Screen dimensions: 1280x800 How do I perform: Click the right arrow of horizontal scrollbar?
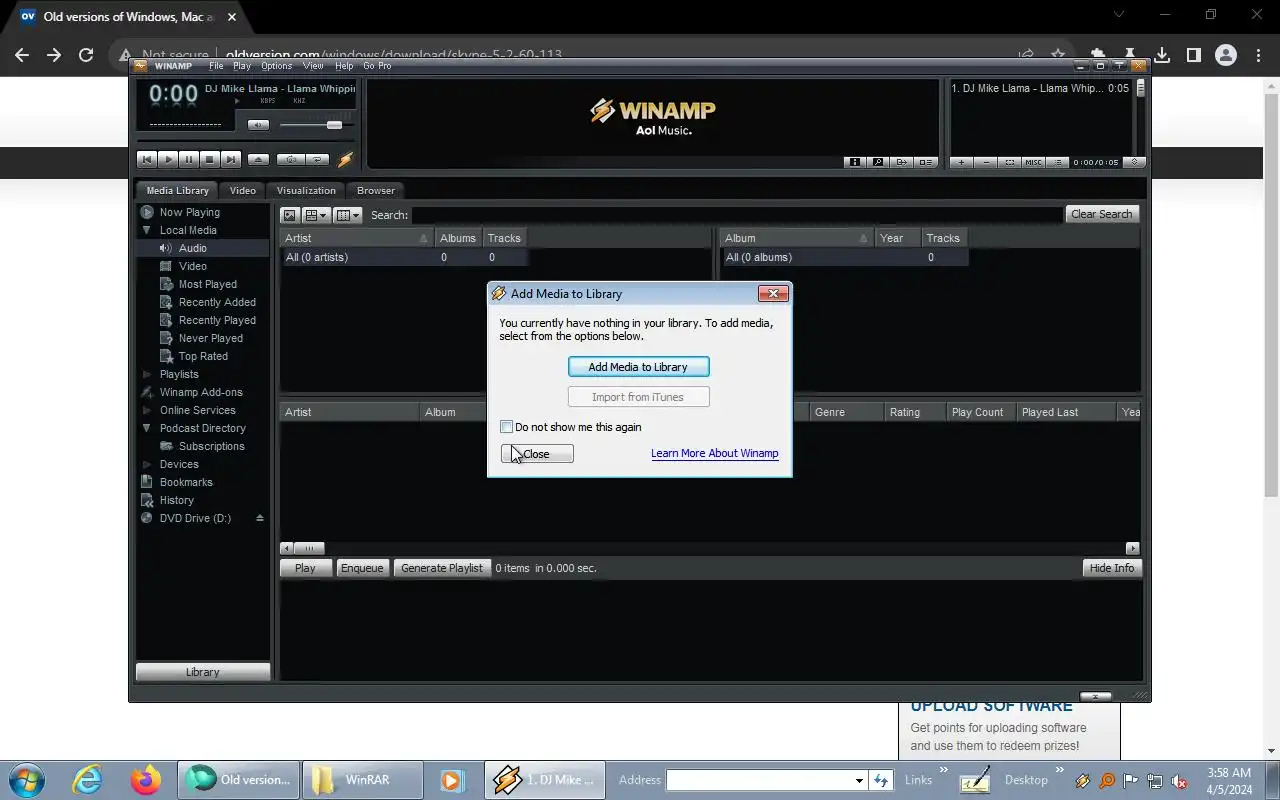point(1133,548)
